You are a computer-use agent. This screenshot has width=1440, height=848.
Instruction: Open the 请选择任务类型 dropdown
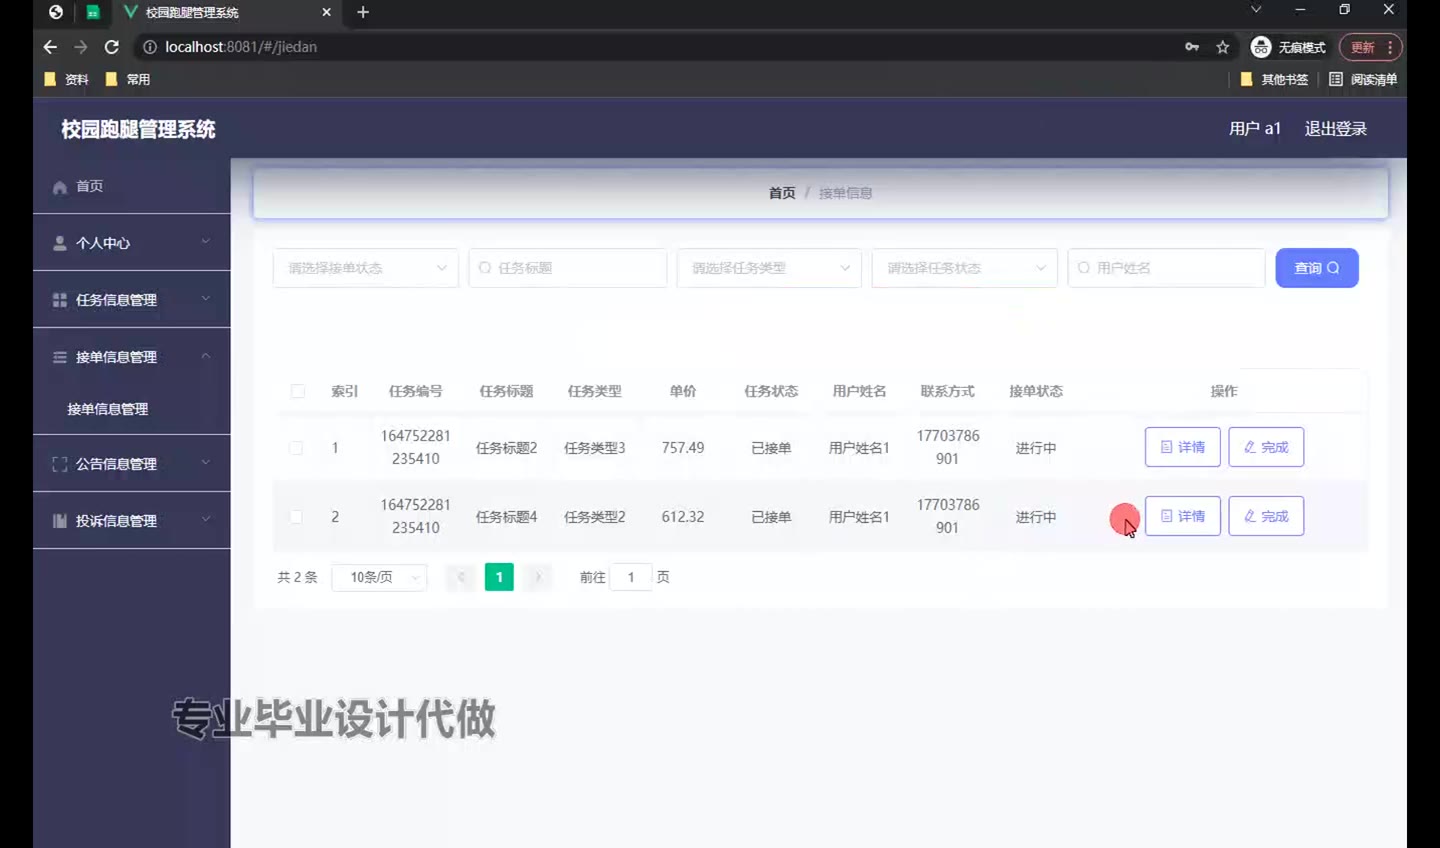pyautogui.click(x=768, y=268)
